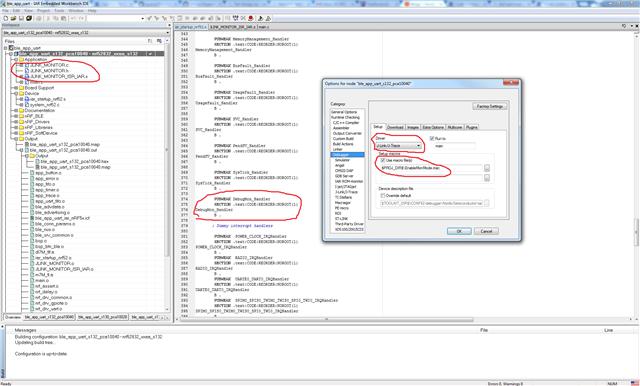The height and width of the screenshot is (386, 640).
Task: Click the Toggle Breakpoint red dot icon
Action: tap(251, 18)
